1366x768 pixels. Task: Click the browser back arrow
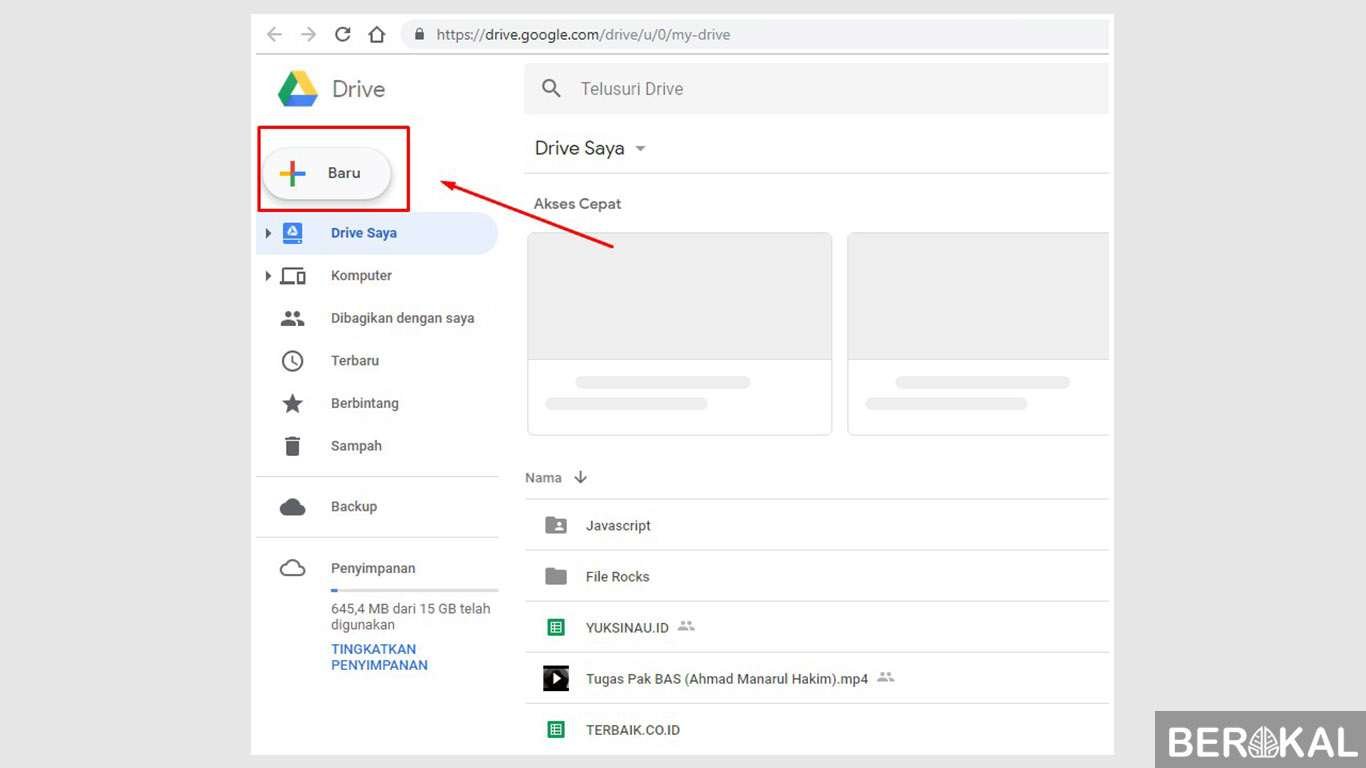(274, 34)
